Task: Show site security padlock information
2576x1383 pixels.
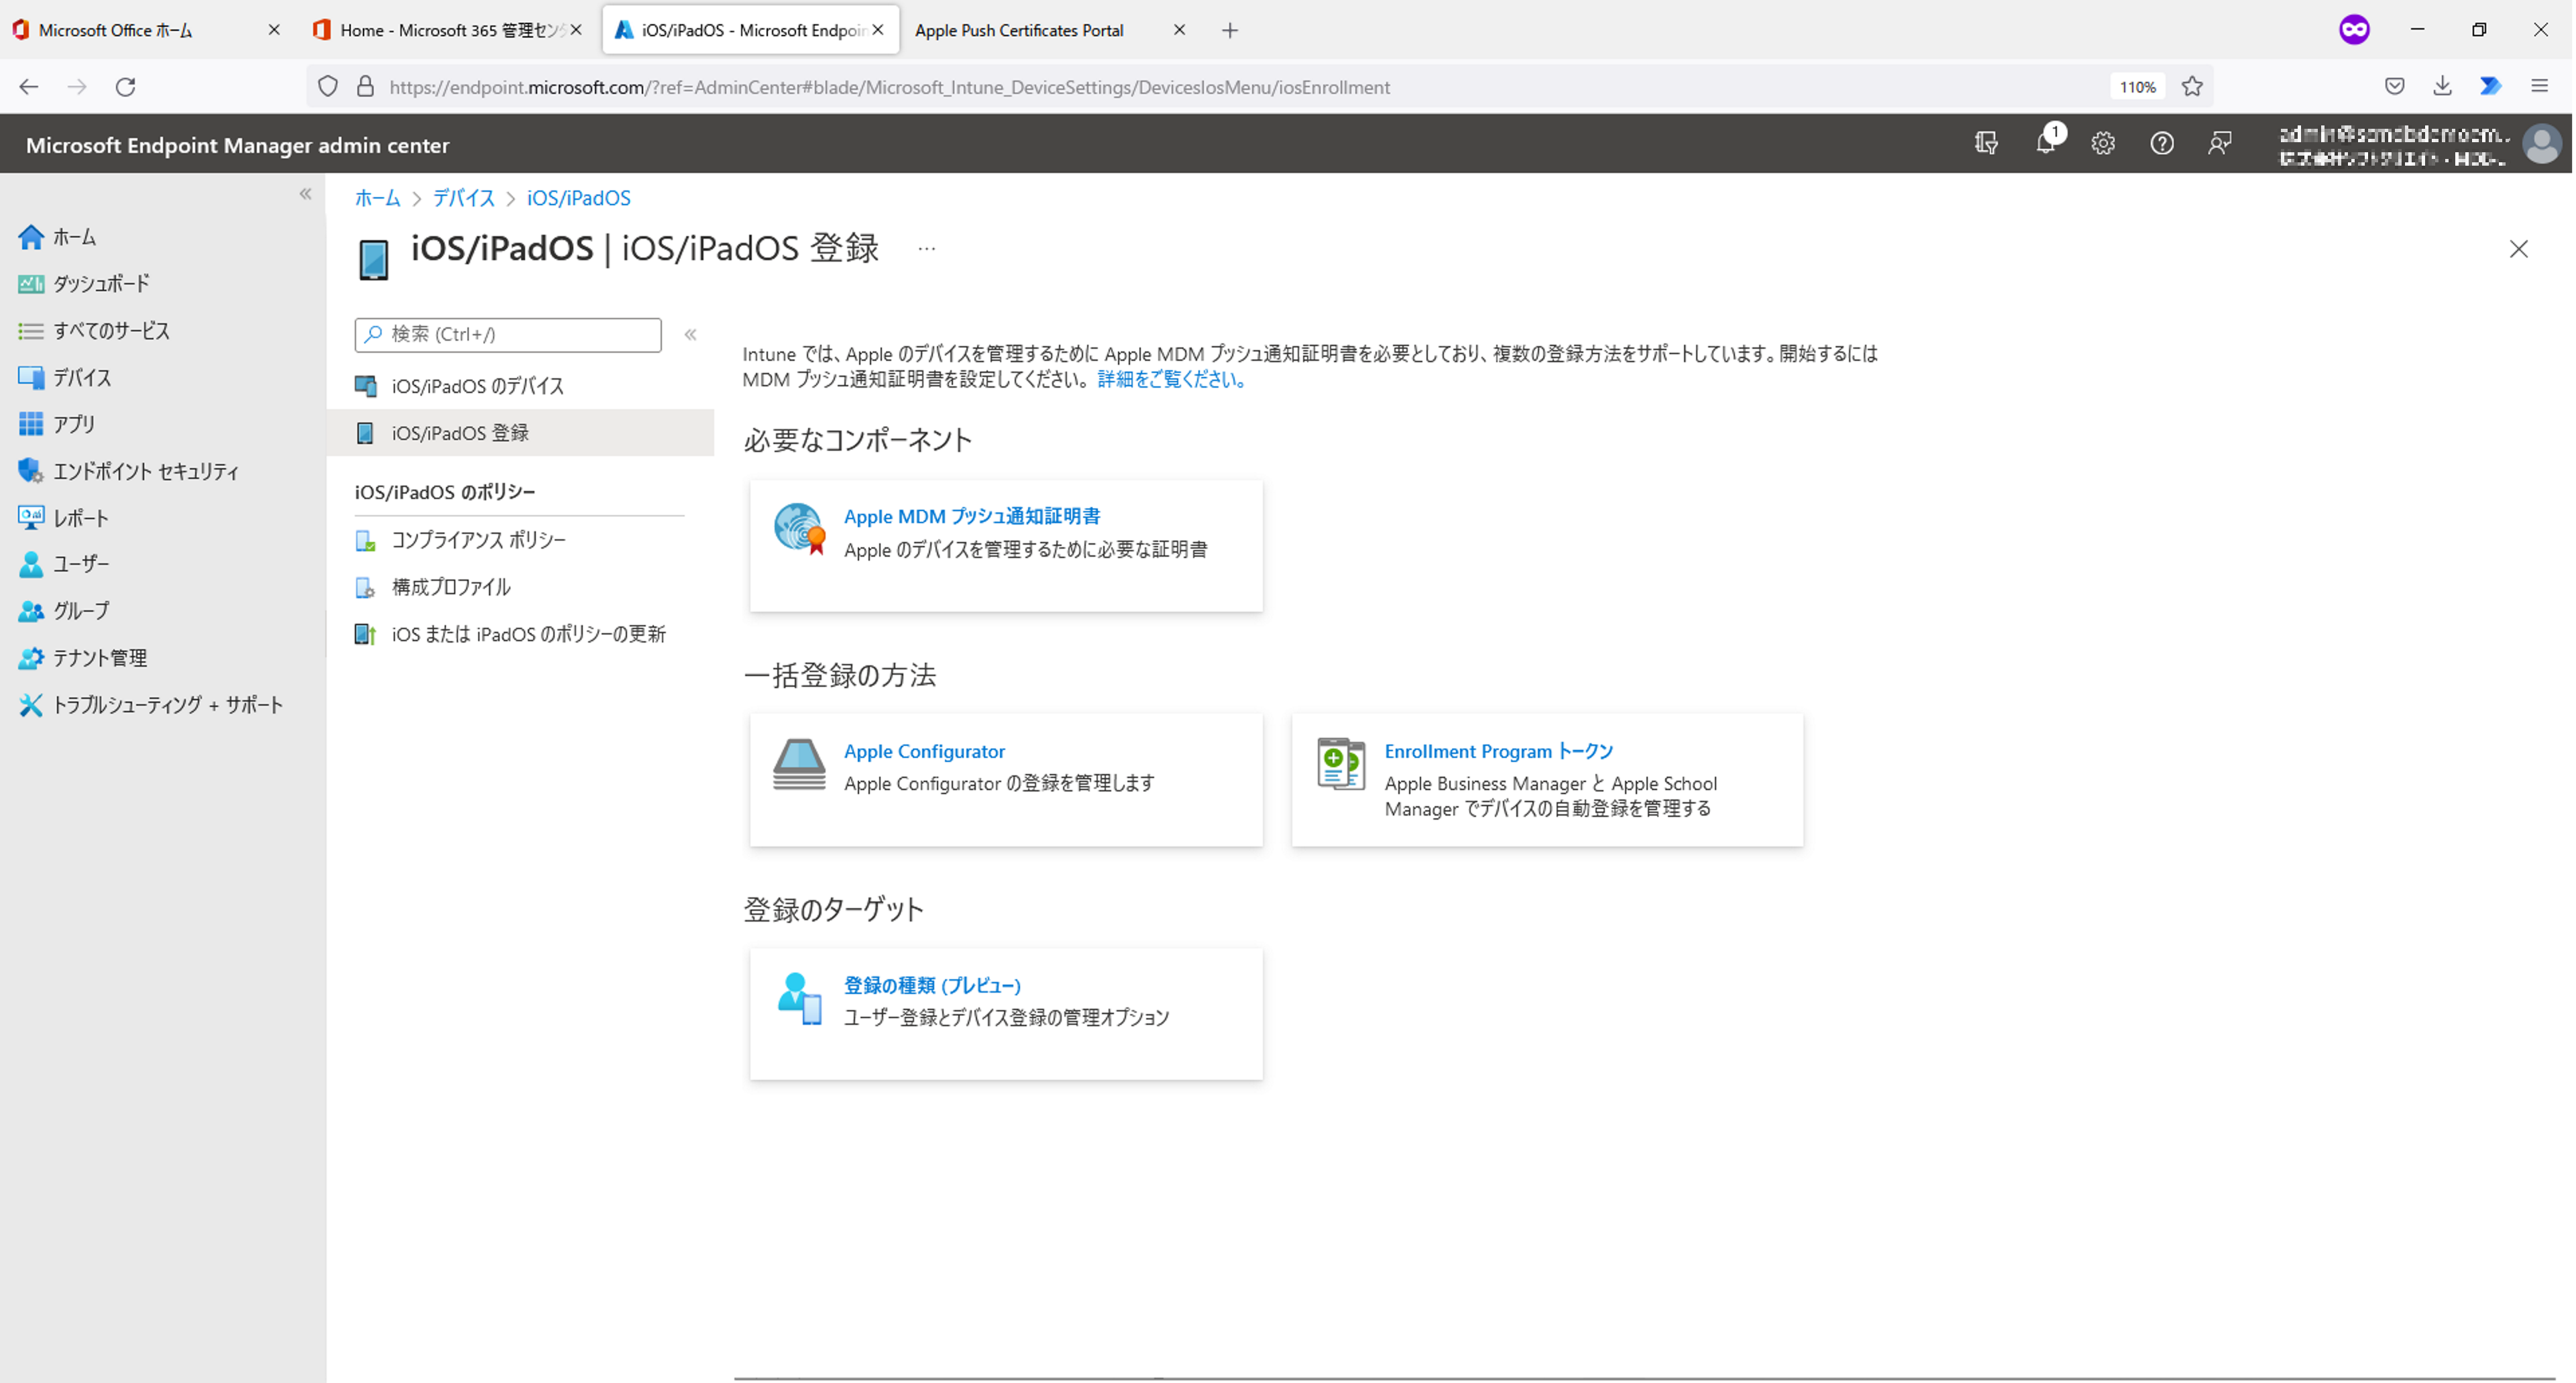Action: pyautogui.click(x=365, y=87)
